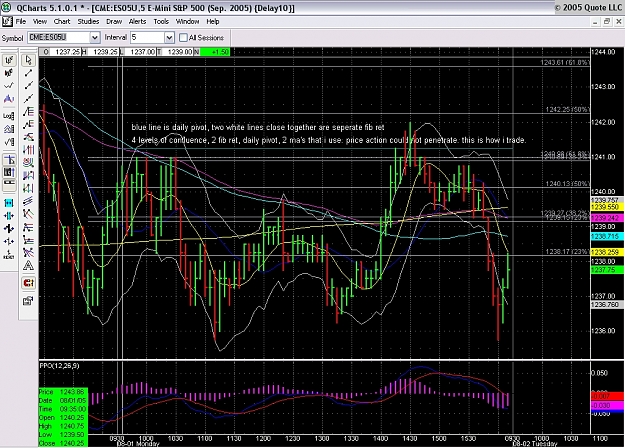Click the Time 09:35:00 row in data panel
Screen dimensions: 625x448
click(63, 409)
